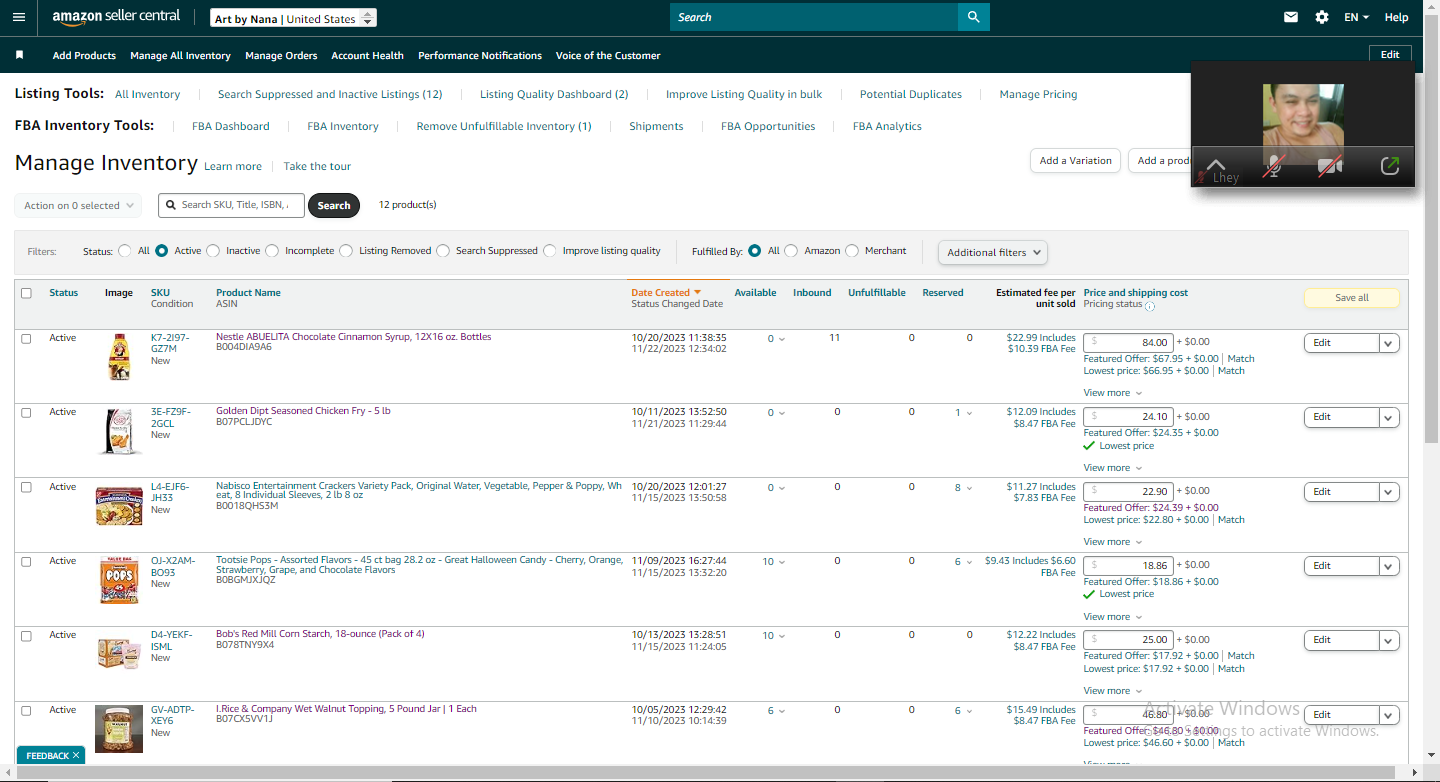Check the box for Nabisco Crackers row
The width and height of the screenshot is (1440, 782).
[x=26, y=487]
